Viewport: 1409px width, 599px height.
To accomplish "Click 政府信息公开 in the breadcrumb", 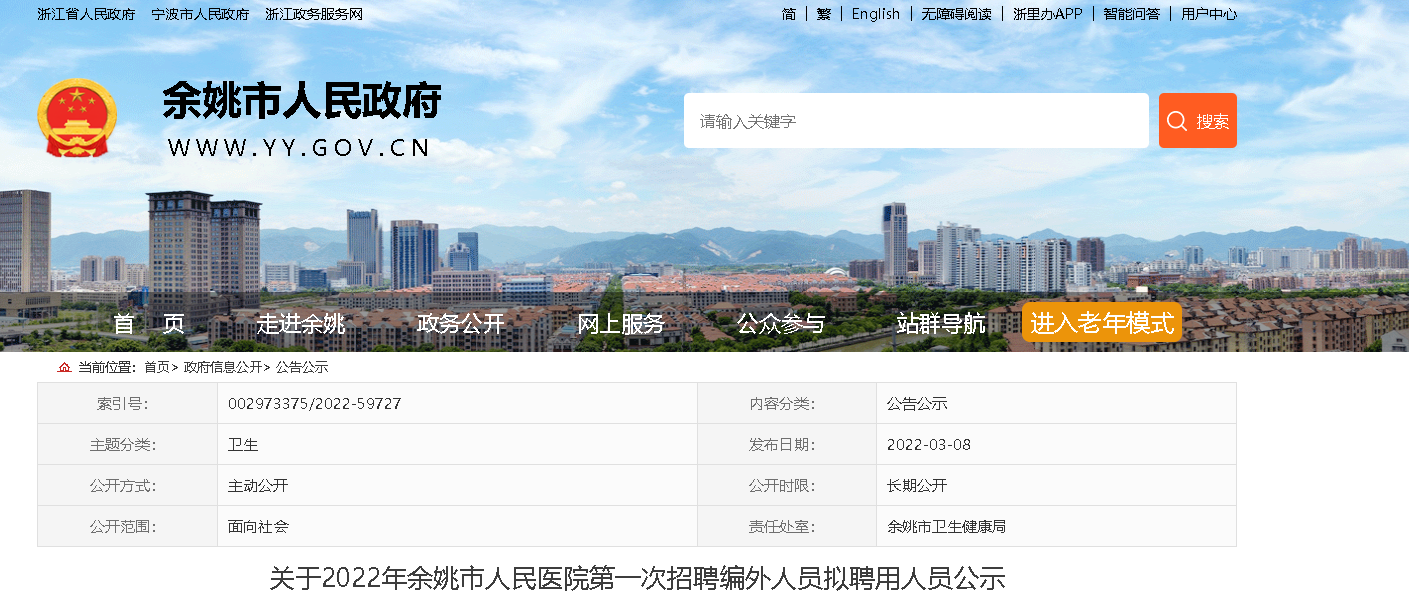I will (223, 367).
